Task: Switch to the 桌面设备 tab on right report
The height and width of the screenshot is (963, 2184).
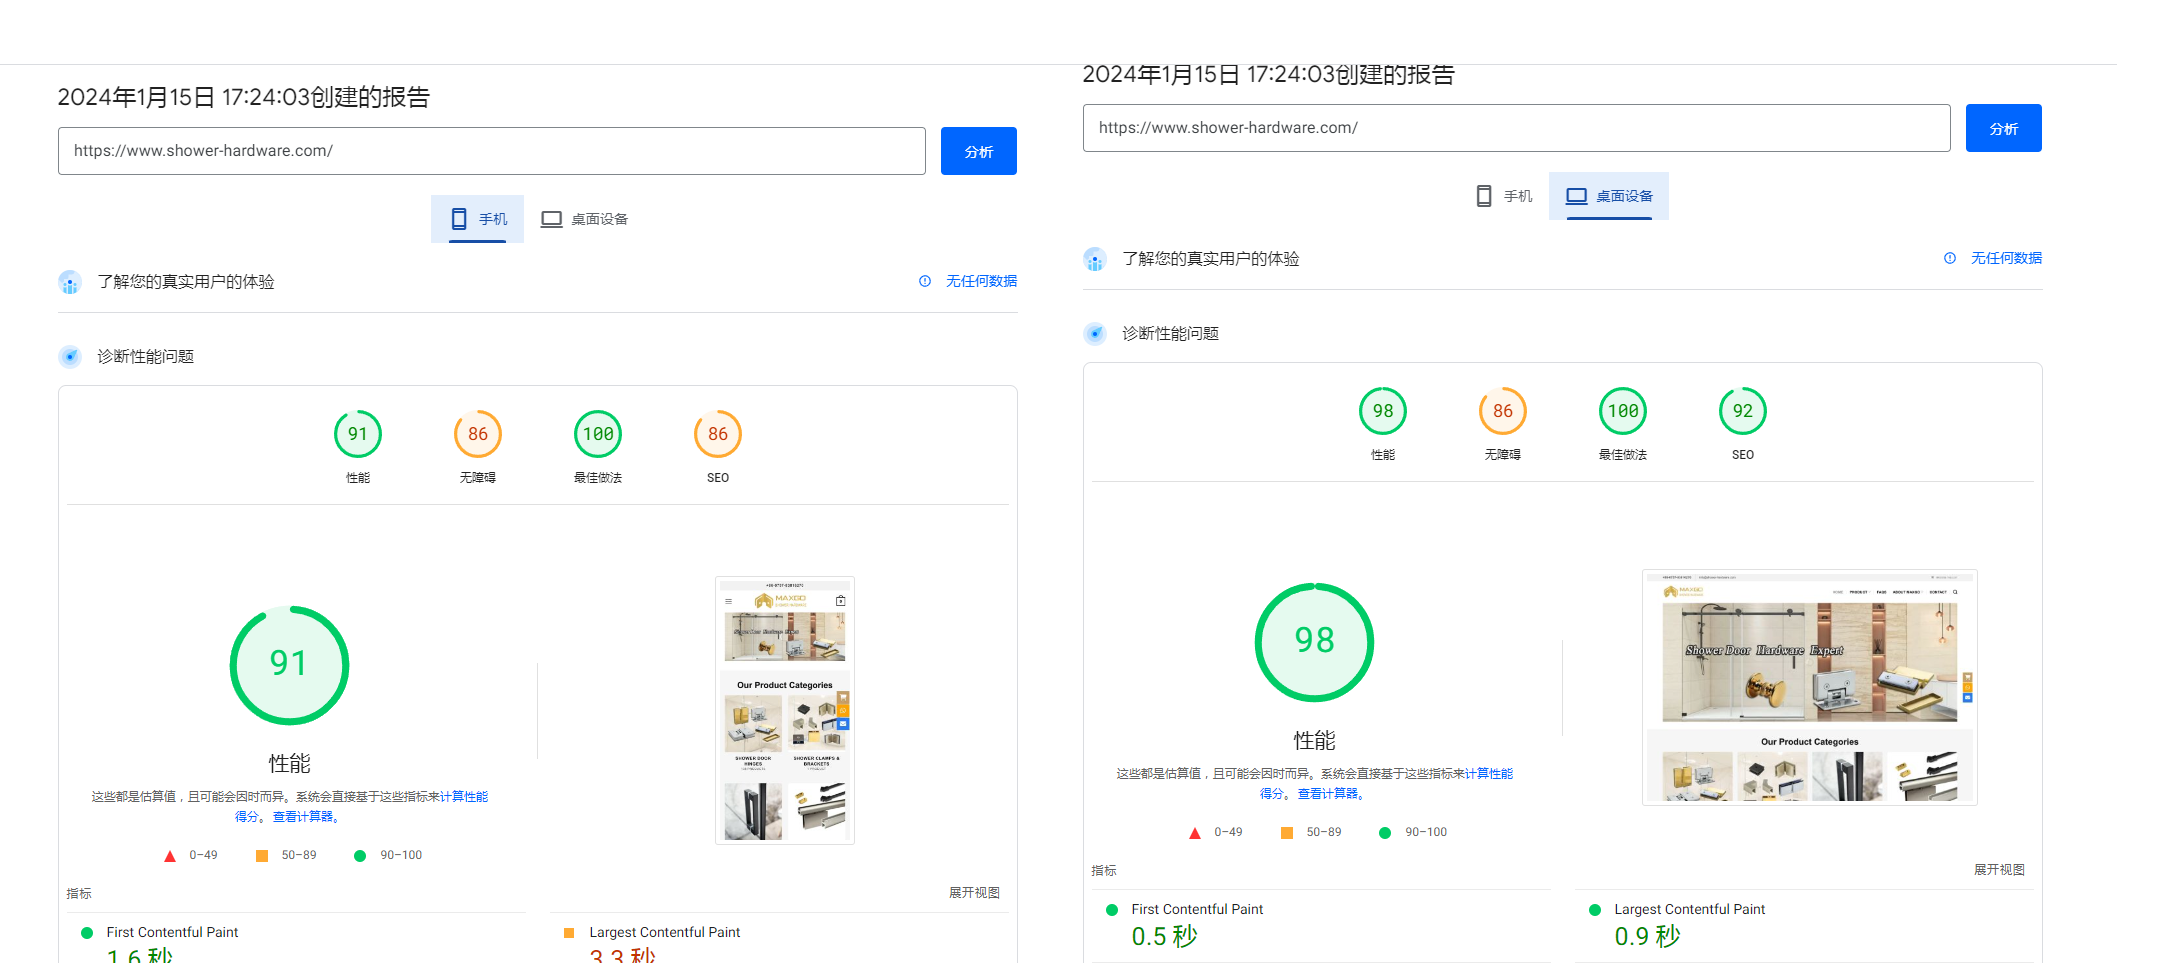Action: coord(1608,195)
